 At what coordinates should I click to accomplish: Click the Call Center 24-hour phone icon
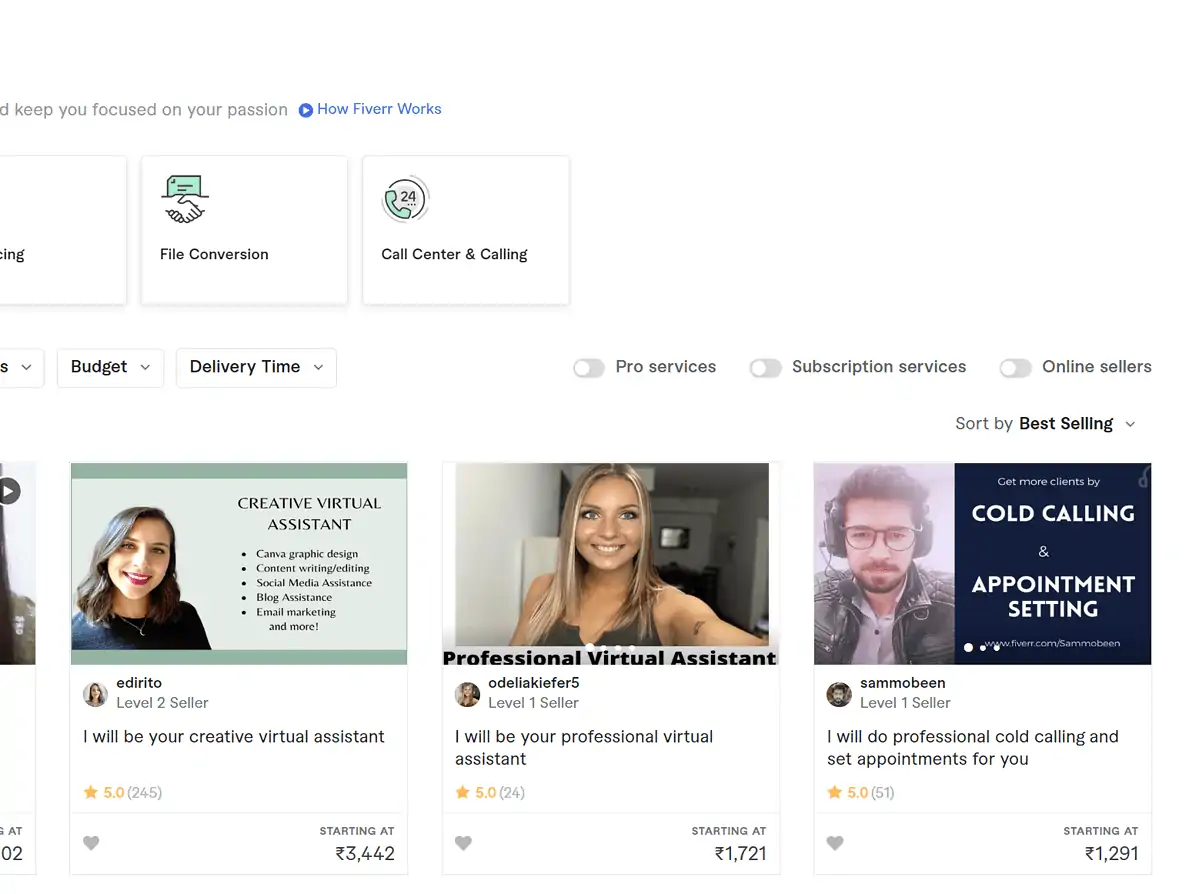(405, 199)
